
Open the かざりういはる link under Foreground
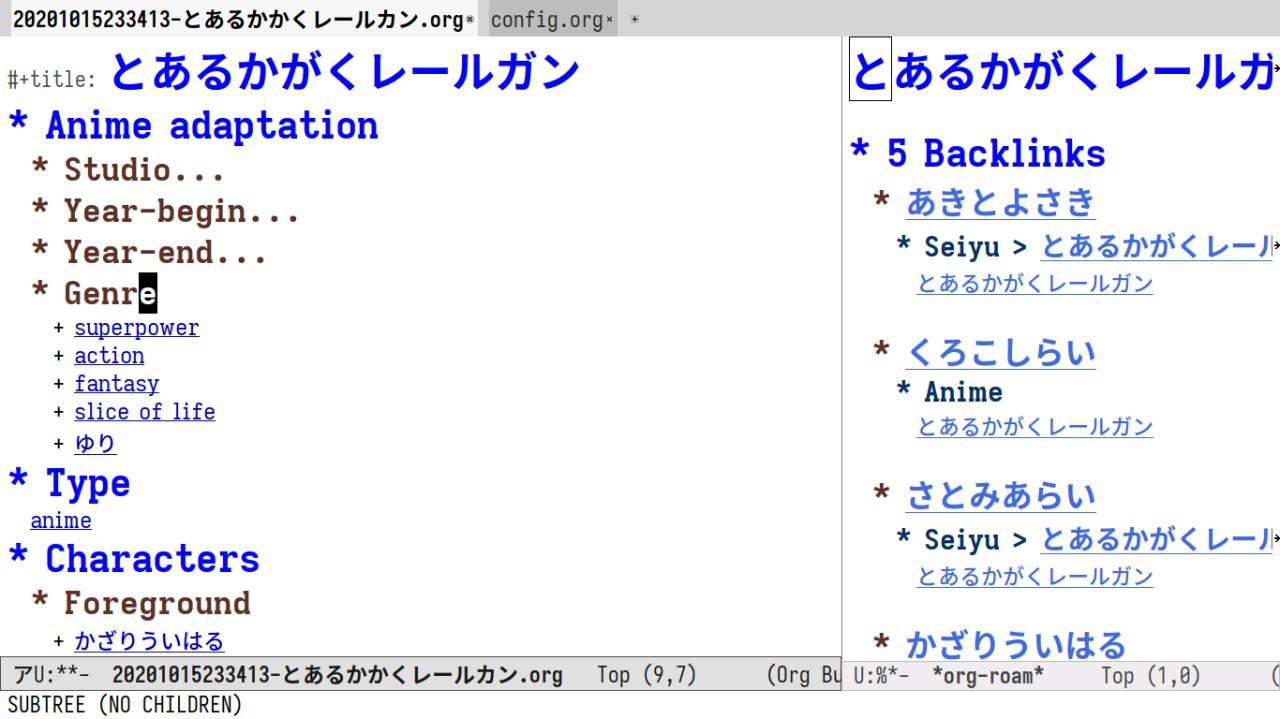click(149, 641)
